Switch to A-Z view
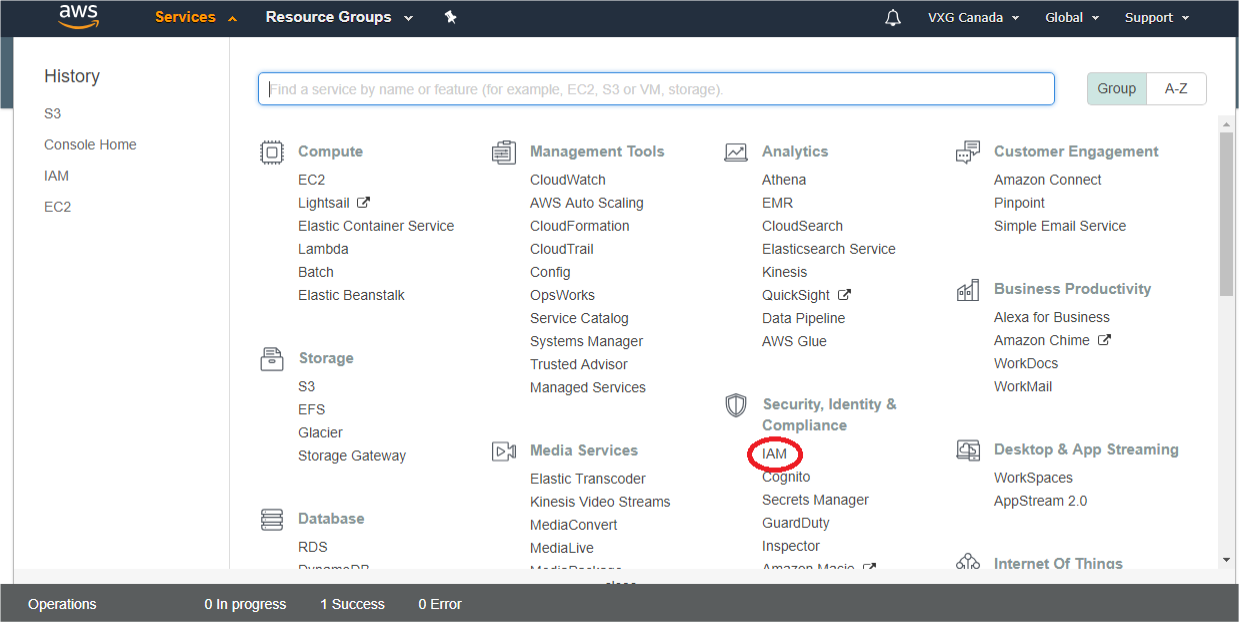This screenshot has height=623, width=1241. point(1176,88)
